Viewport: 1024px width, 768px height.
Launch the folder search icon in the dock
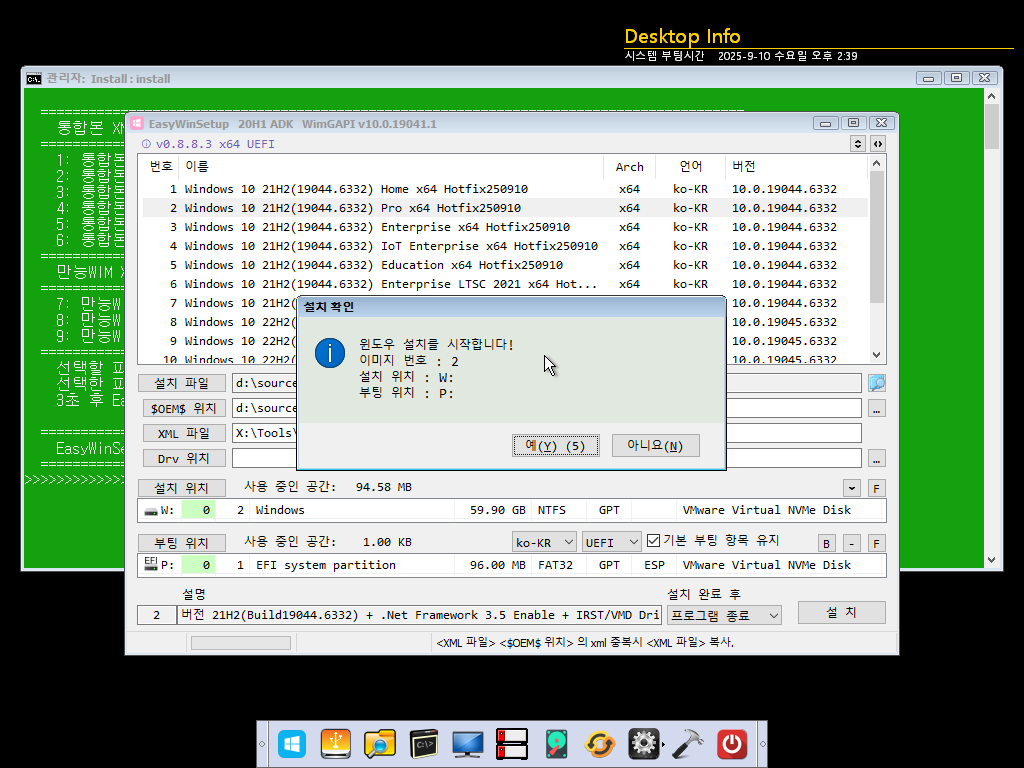click(x=379, y=744)
